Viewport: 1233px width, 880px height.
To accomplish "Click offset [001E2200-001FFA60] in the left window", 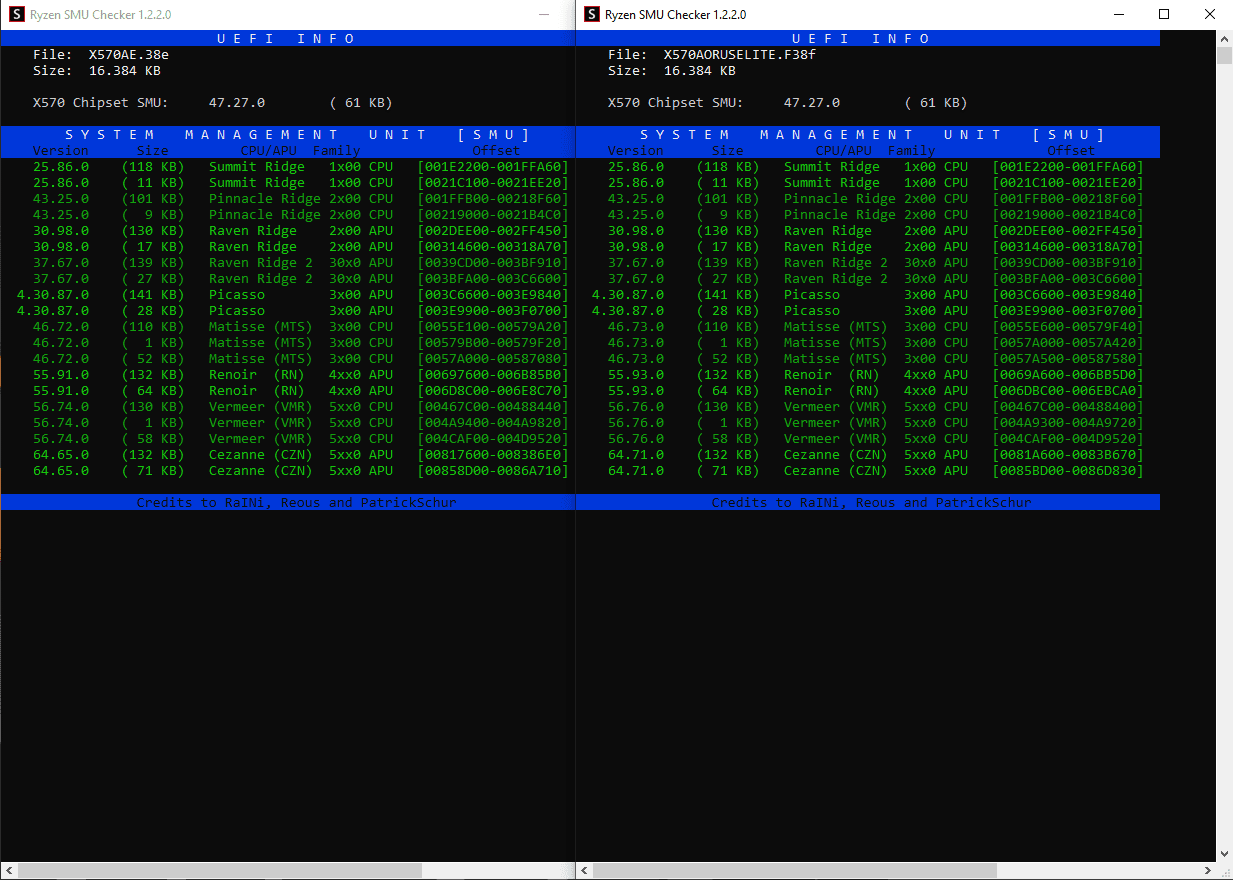I will click(x=493, y=167).
